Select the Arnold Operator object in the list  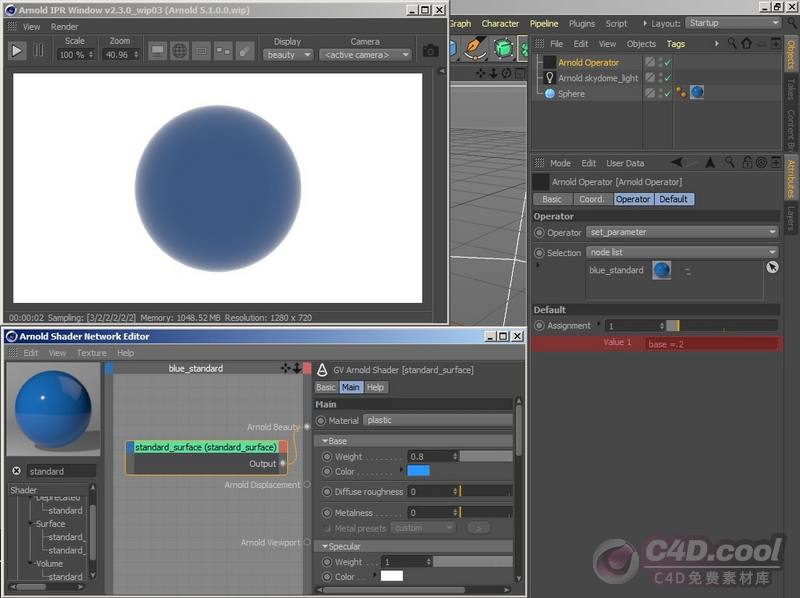588,62
